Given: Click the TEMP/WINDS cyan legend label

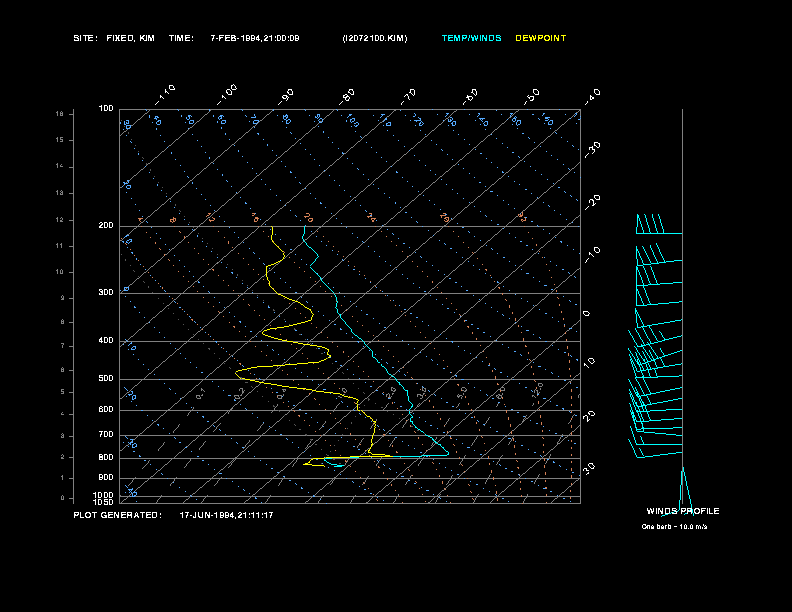Looking at the screenshot, I should click(x=472, y=38).
